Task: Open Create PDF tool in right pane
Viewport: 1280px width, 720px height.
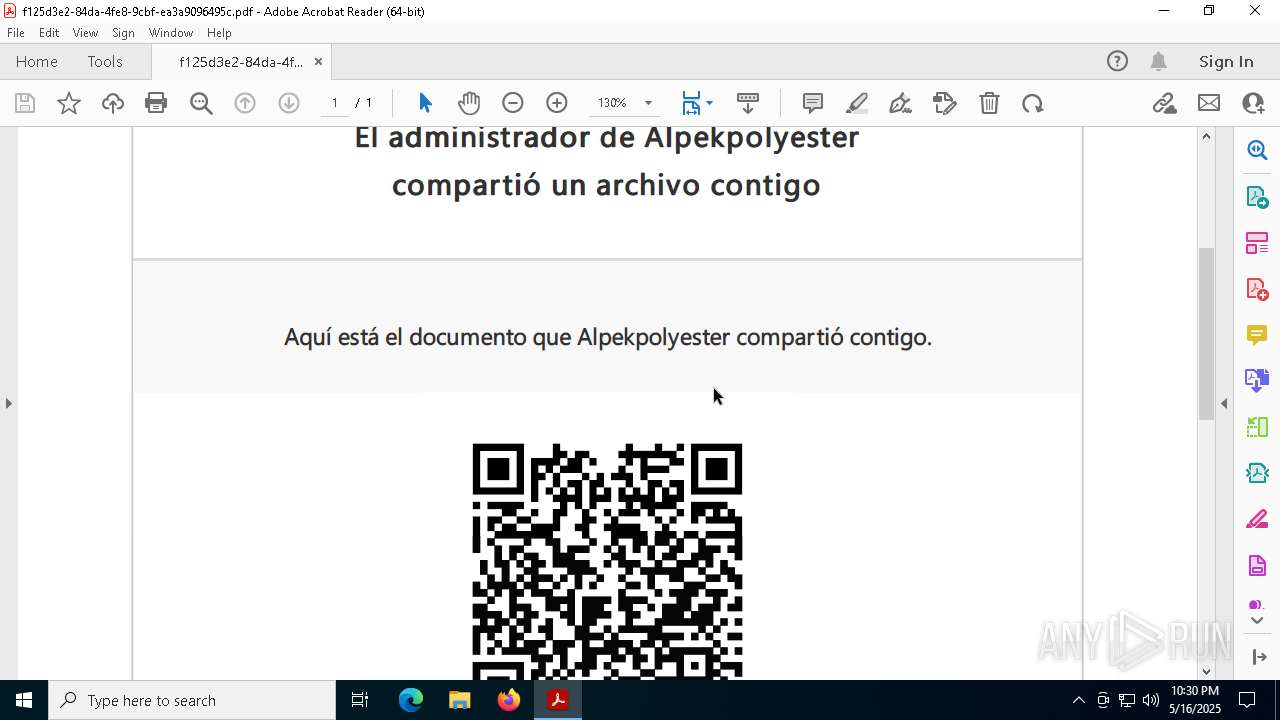Action: [x=1257, y=289]
